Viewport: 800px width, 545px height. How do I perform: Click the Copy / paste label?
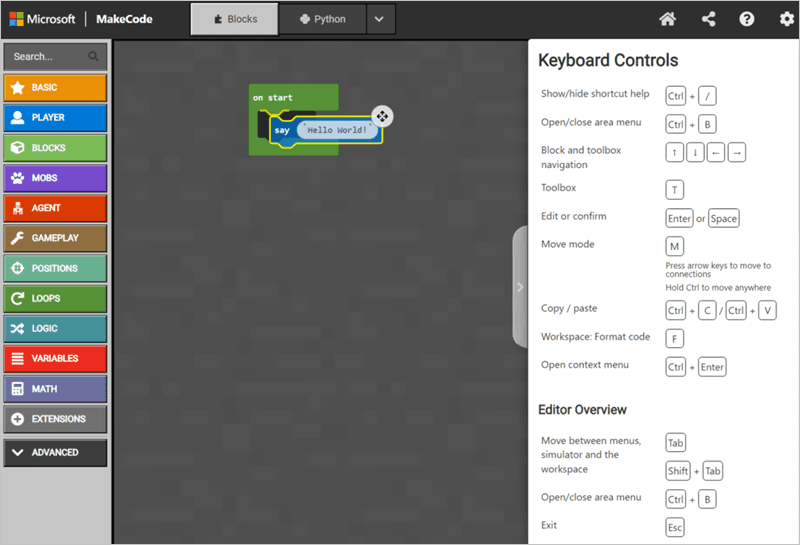569,308
